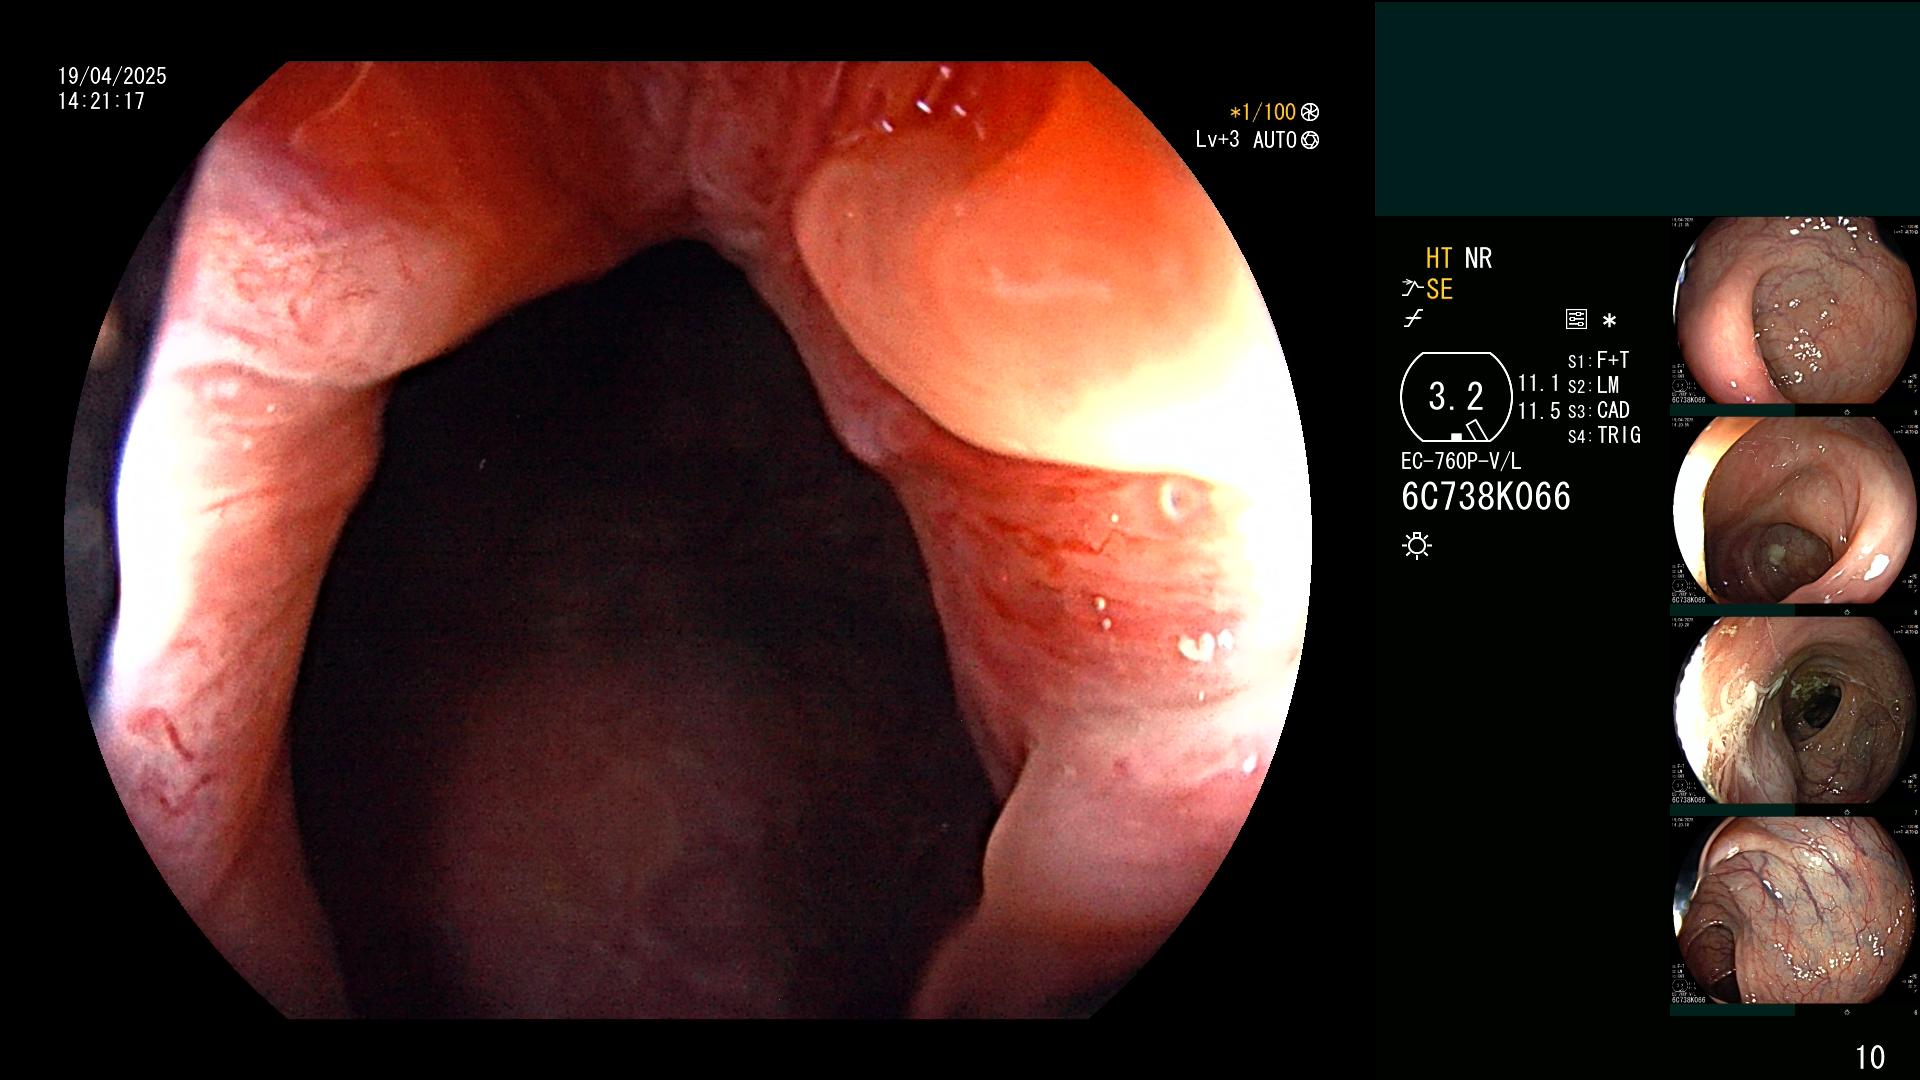Image resolution: width=1920 pixels, height=1080 pixels.
Task: Click the shutter icon beside 1/100
Action: click(x=1310, y=113)
